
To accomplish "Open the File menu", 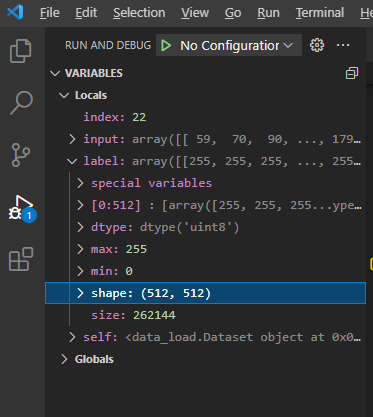I will (50, 13).
